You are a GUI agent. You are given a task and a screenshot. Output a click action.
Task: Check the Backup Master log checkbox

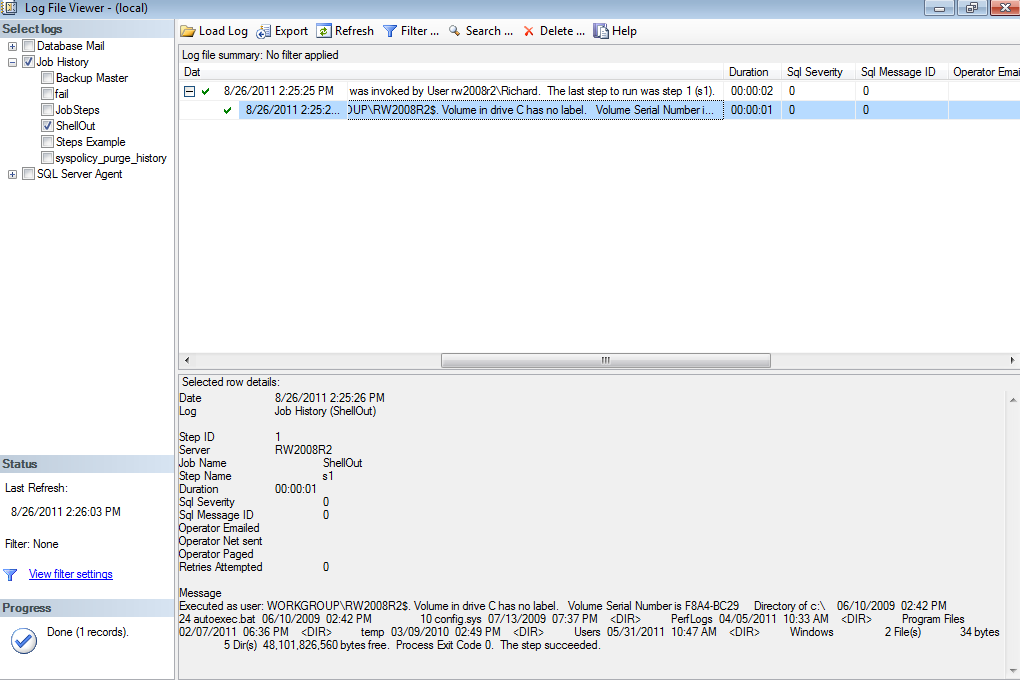tap(47, 77)
